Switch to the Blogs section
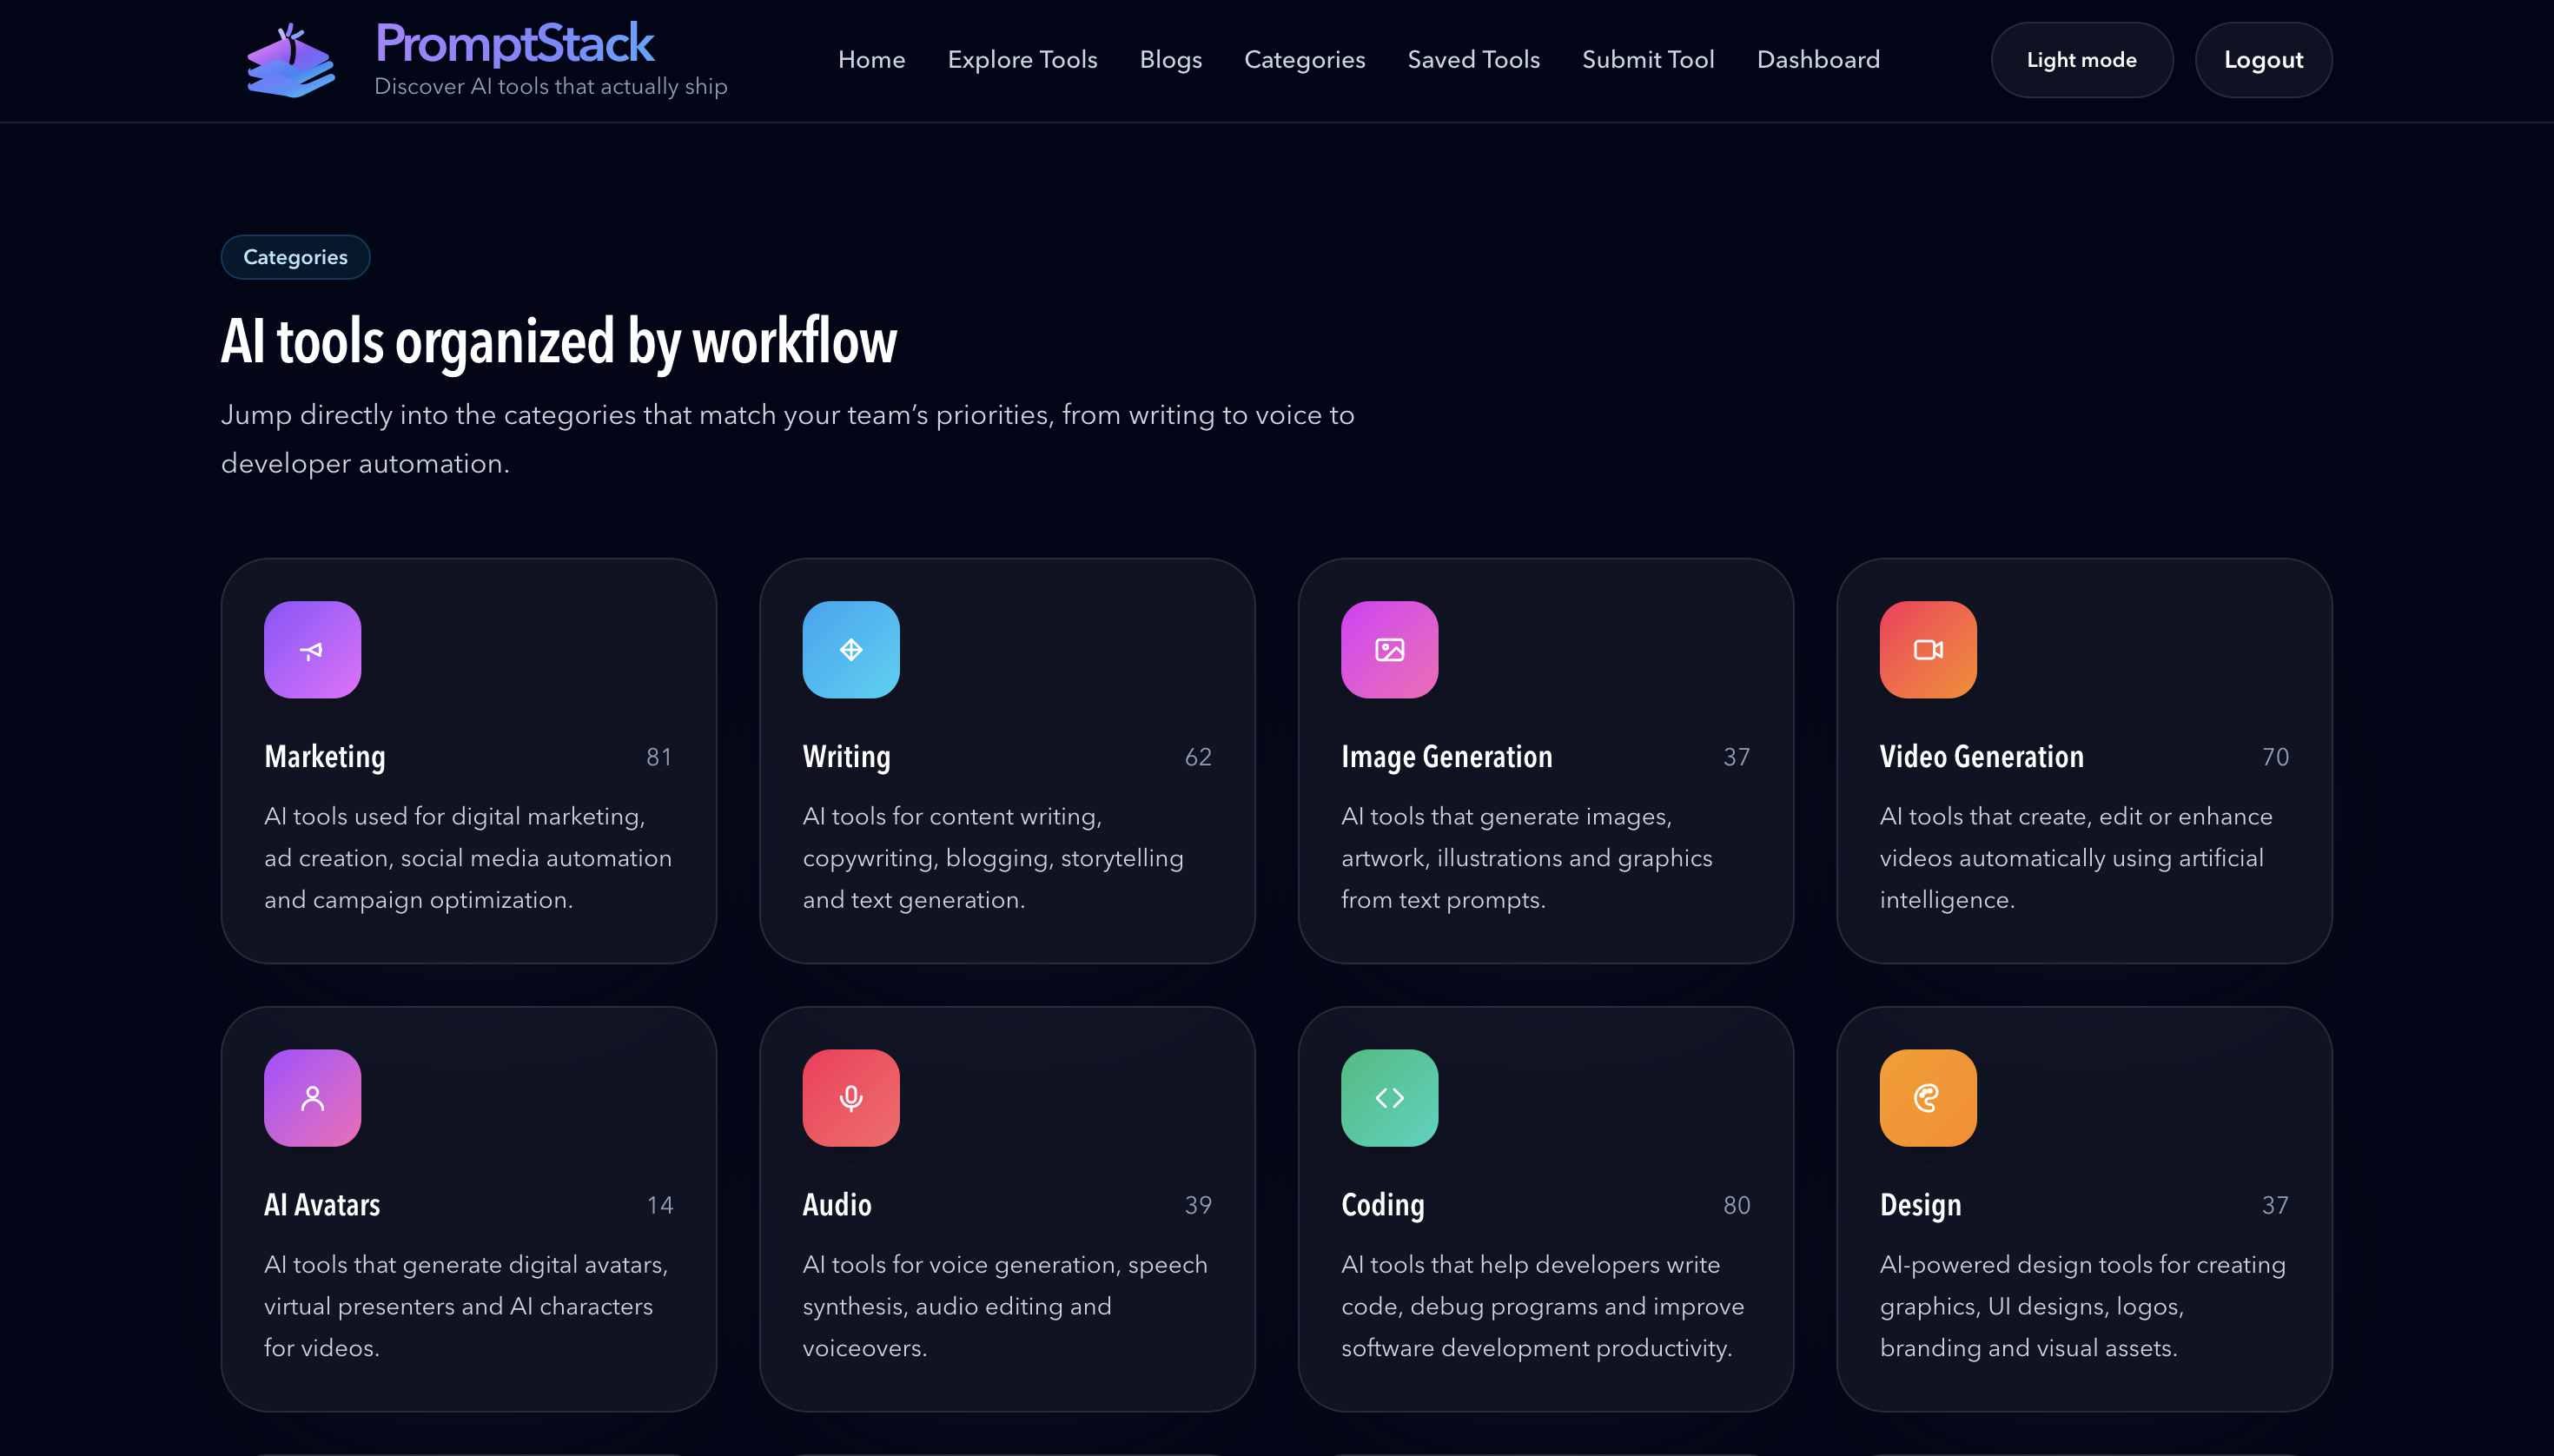Image resolution: width=2554 pixels, height=1456 pixels. [x=1170, y=59]
